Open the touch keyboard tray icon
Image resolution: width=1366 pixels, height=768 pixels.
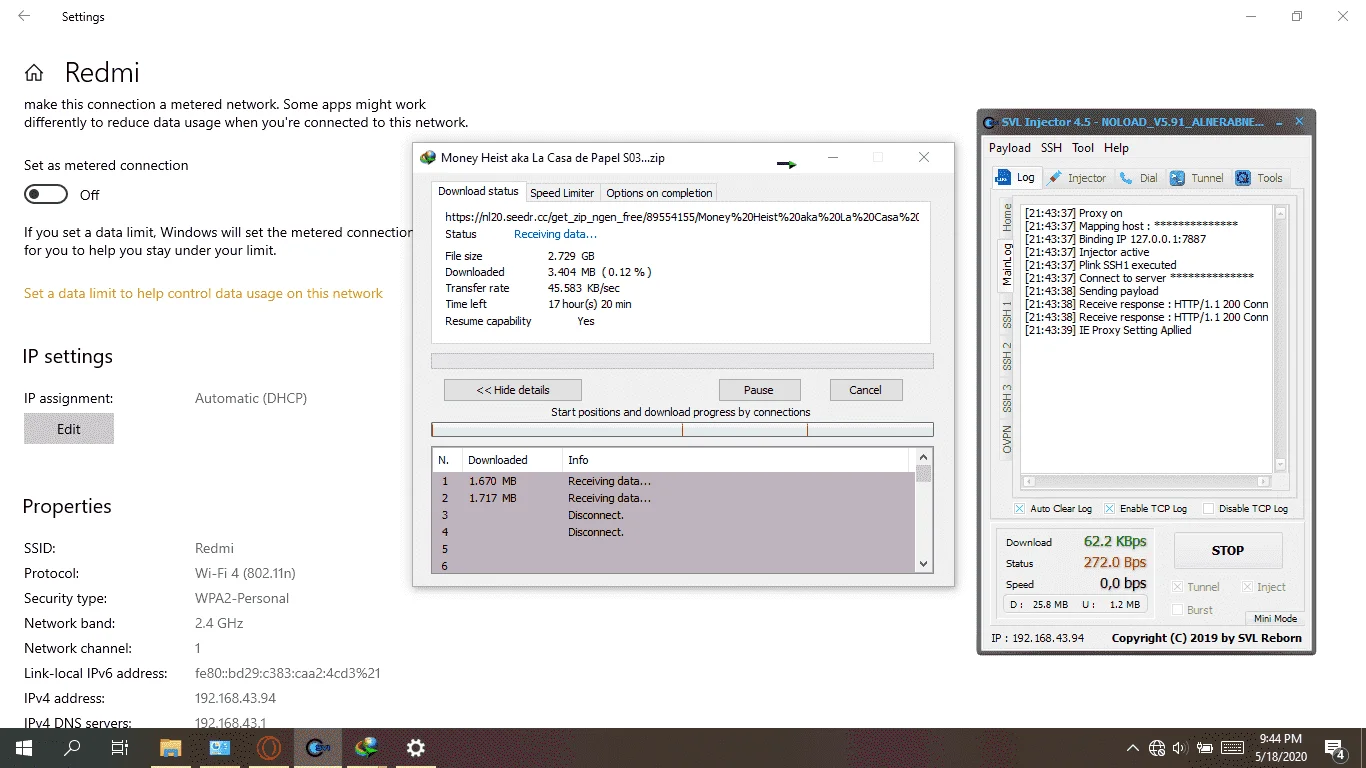[1232, 748]
